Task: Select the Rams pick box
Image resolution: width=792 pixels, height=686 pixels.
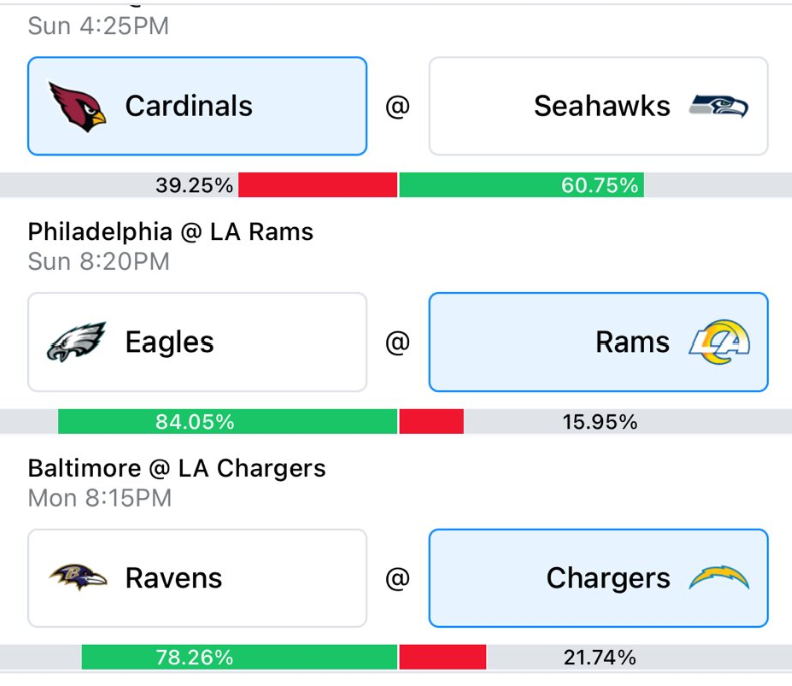Action: (x=599, y=342)
